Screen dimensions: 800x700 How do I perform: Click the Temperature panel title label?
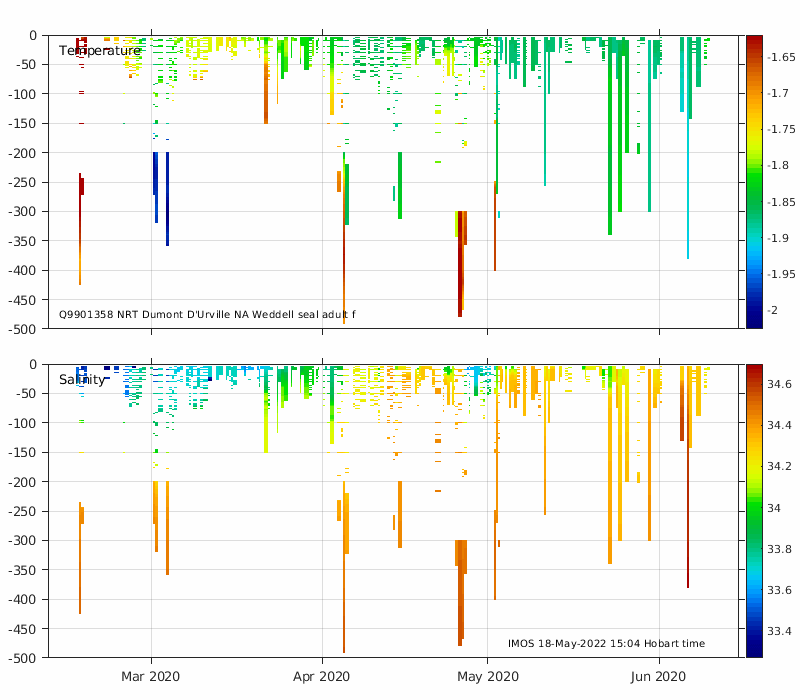point(99,51)
